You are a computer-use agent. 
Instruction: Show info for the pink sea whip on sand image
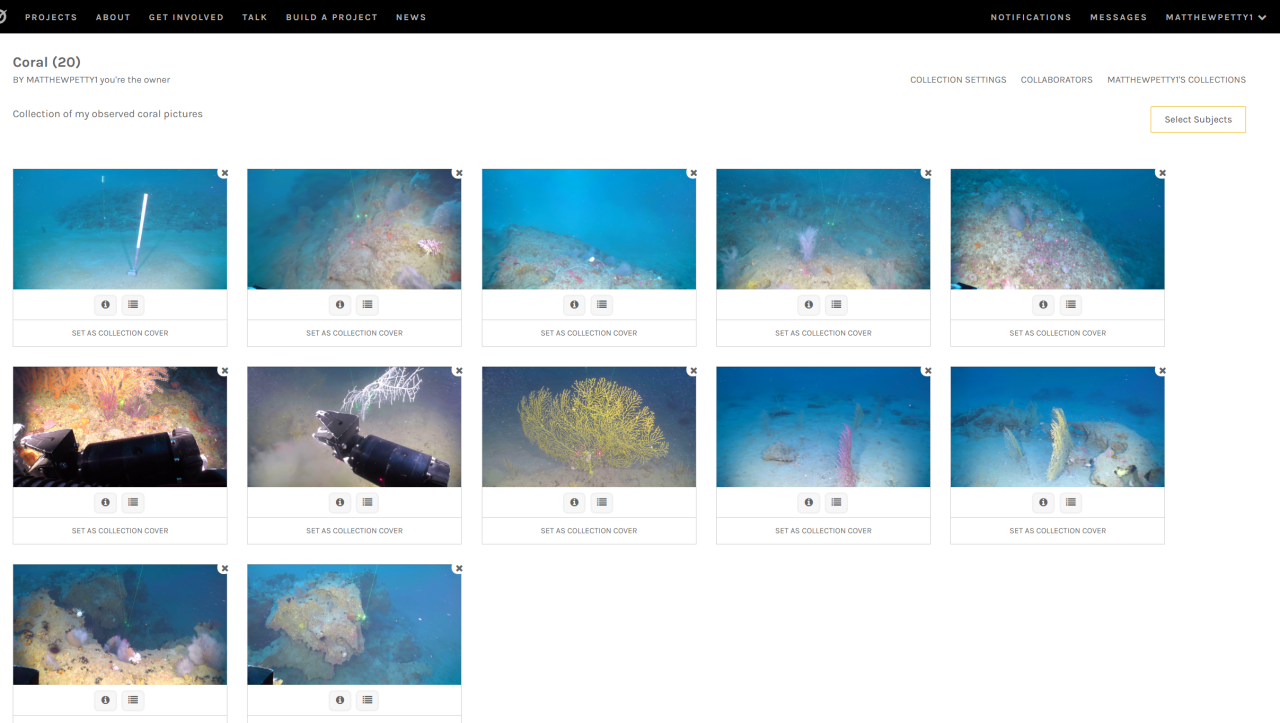(x=809, y=502)
